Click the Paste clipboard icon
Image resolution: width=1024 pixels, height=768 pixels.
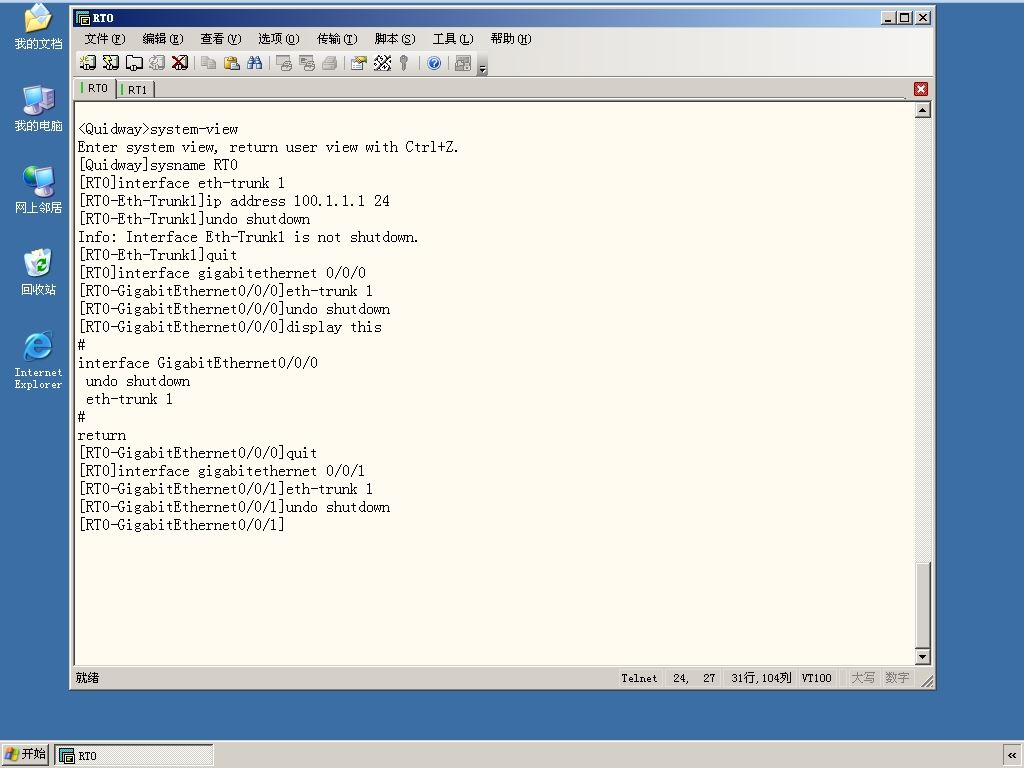click(x=232, y=63)
